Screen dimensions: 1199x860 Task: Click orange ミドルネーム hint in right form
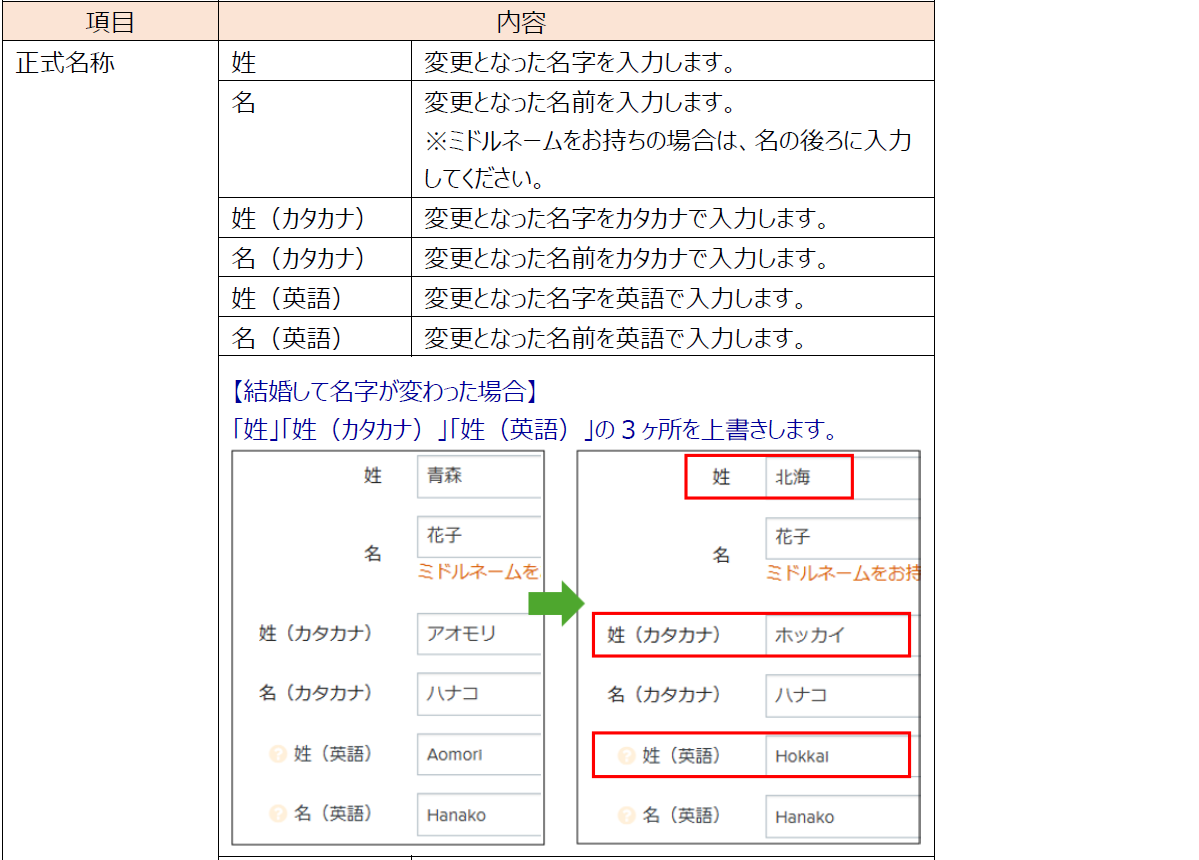tap(843, 573)
